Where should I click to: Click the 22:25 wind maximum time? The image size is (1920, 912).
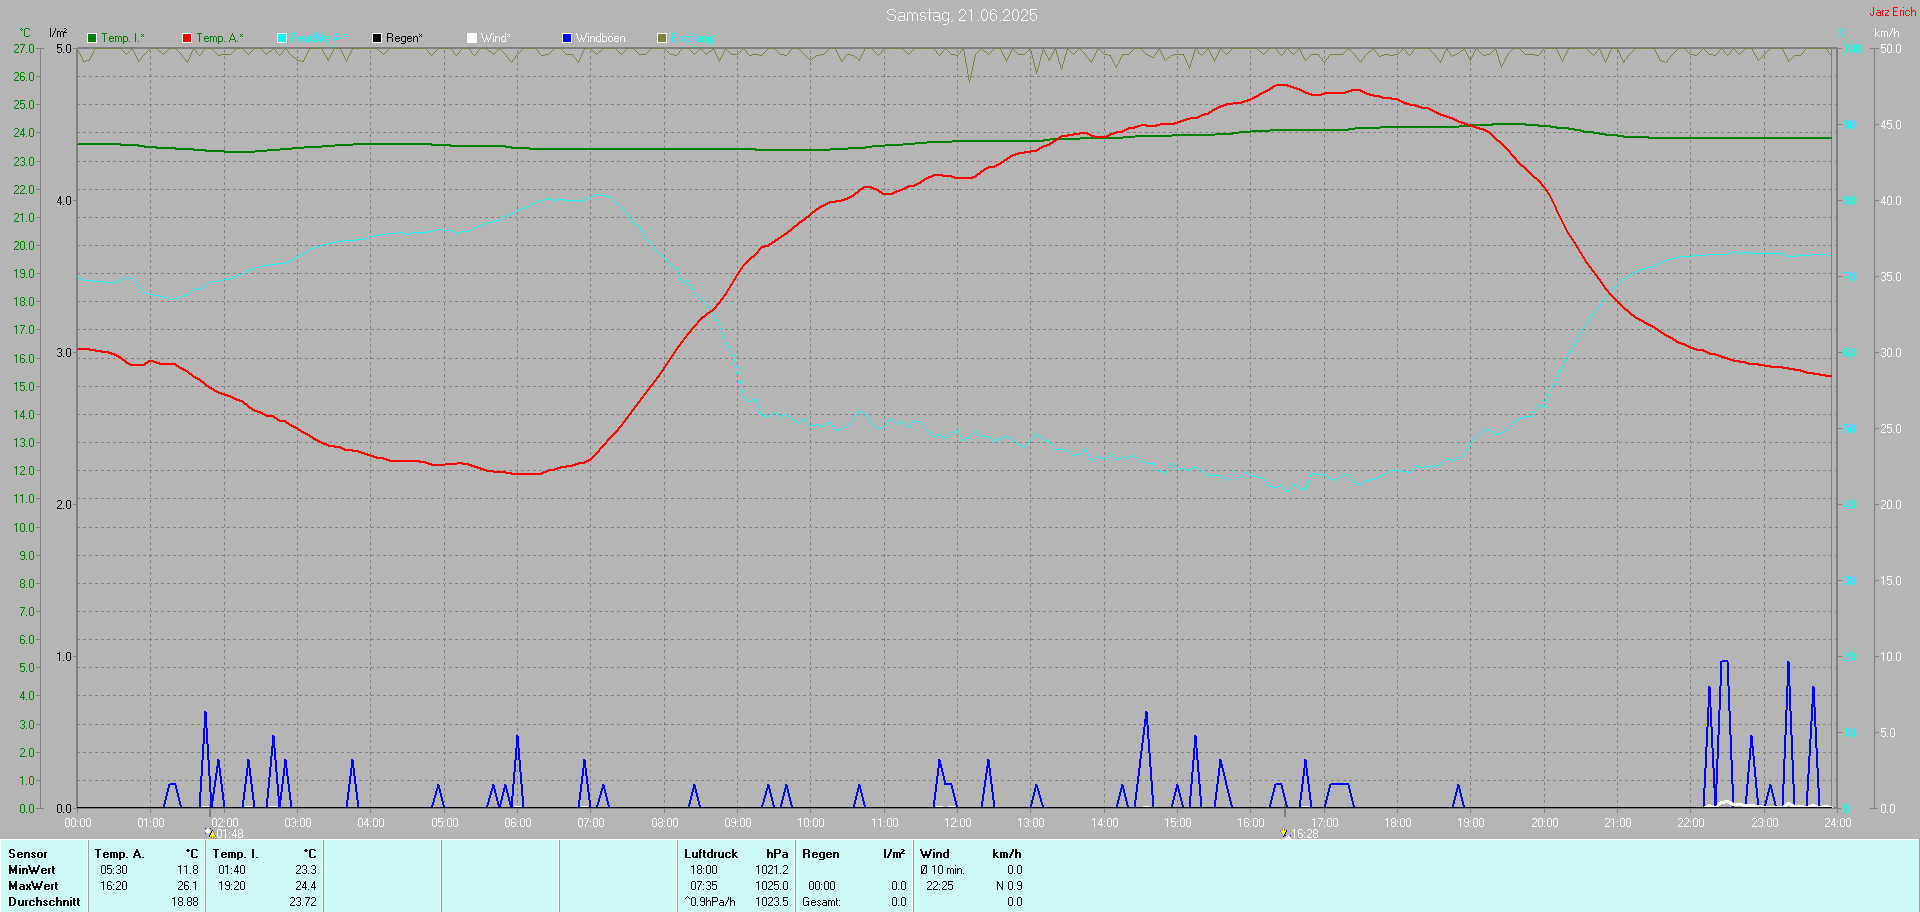(x=940, y=886)
